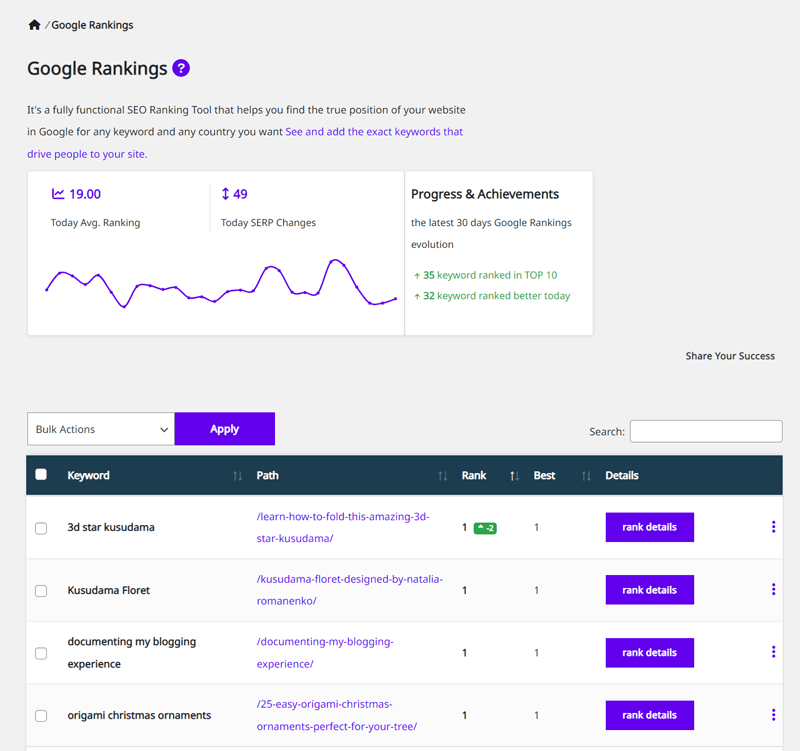Click the Details column header
The width and height of the screenshot is (800, 751).
point(622,475)
